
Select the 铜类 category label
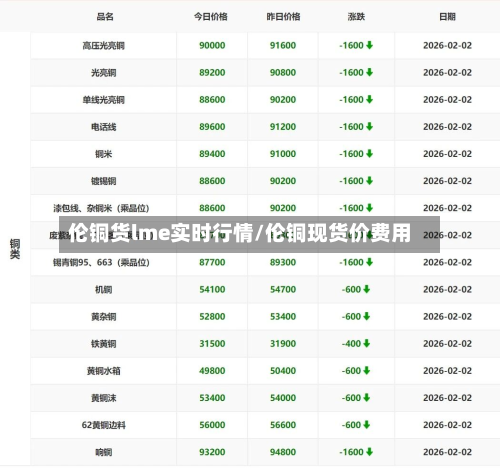click(x=15, y=249)
